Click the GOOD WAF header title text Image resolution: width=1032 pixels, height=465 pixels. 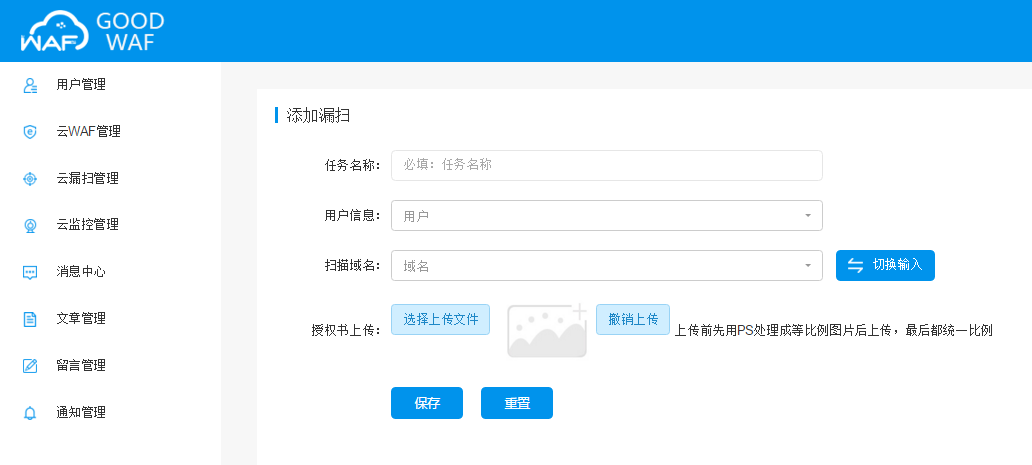tap(130, 32)
